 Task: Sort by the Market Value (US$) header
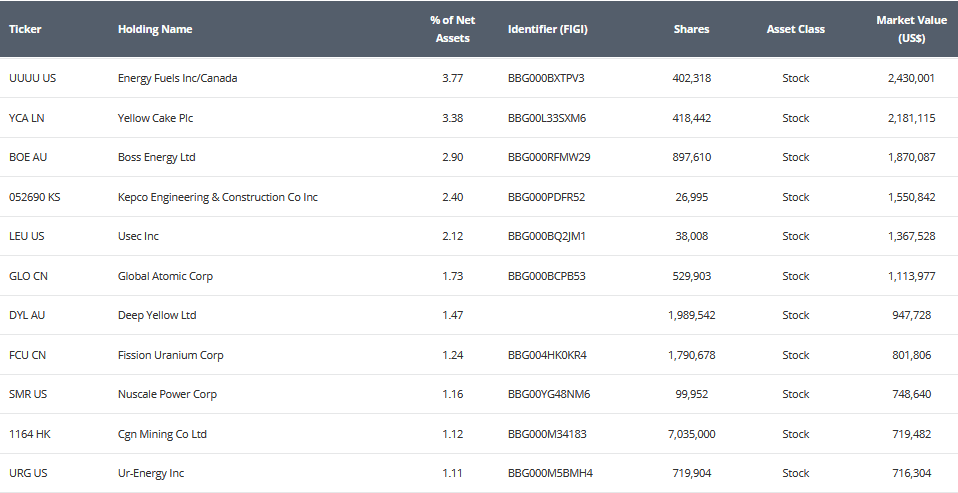click(x=912, y=29)
